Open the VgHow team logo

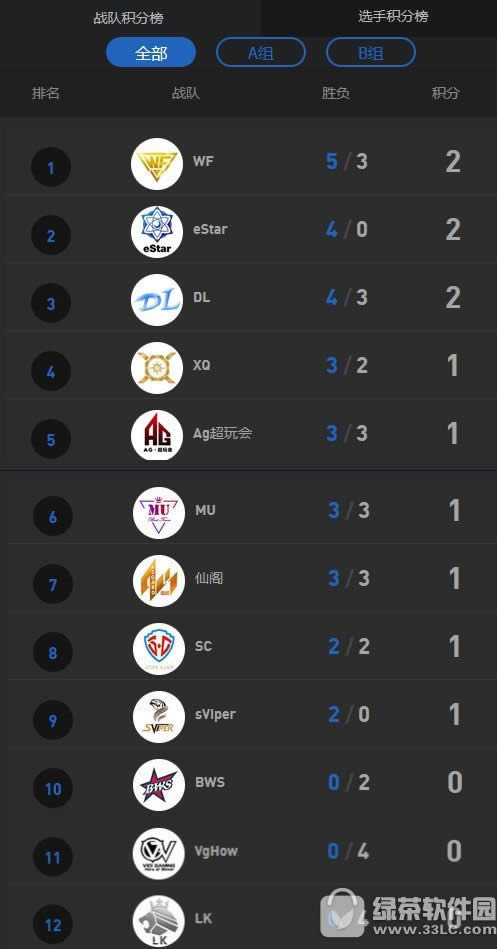(159, 853)
